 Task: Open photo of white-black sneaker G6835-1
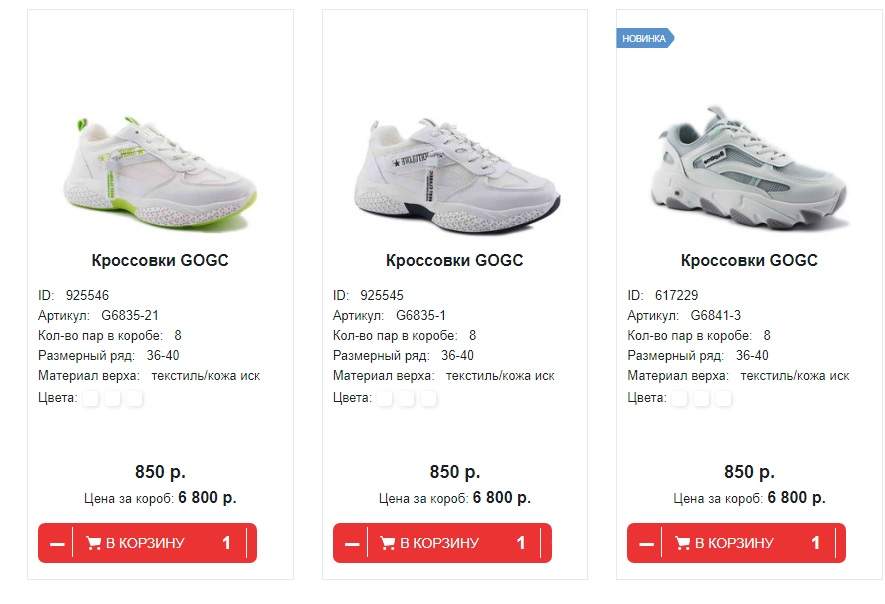click(455, 175)
